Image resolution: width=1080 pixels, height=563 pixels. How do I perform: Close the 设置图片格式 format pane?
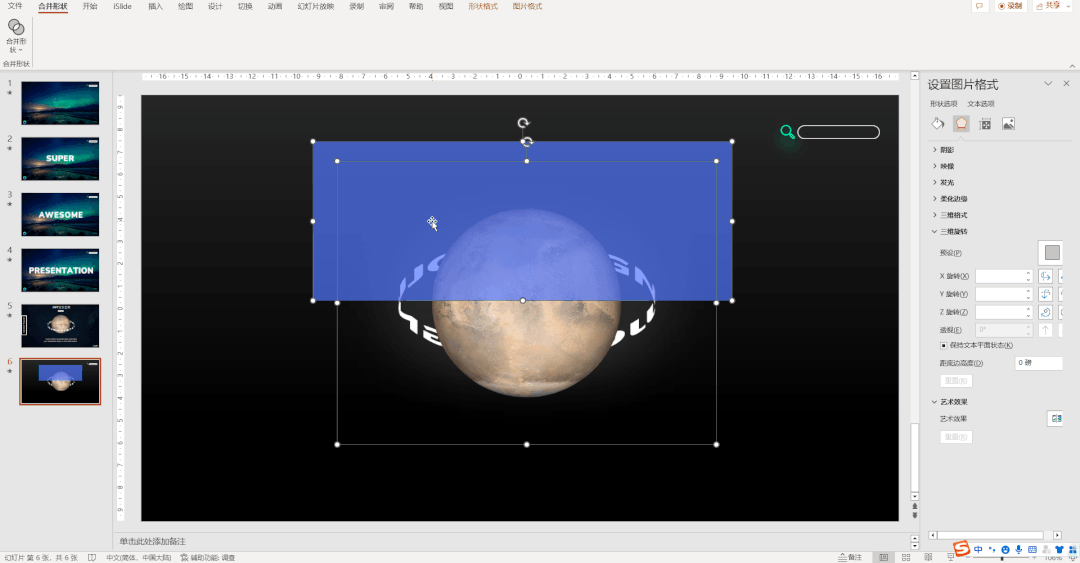(1066, 83)
